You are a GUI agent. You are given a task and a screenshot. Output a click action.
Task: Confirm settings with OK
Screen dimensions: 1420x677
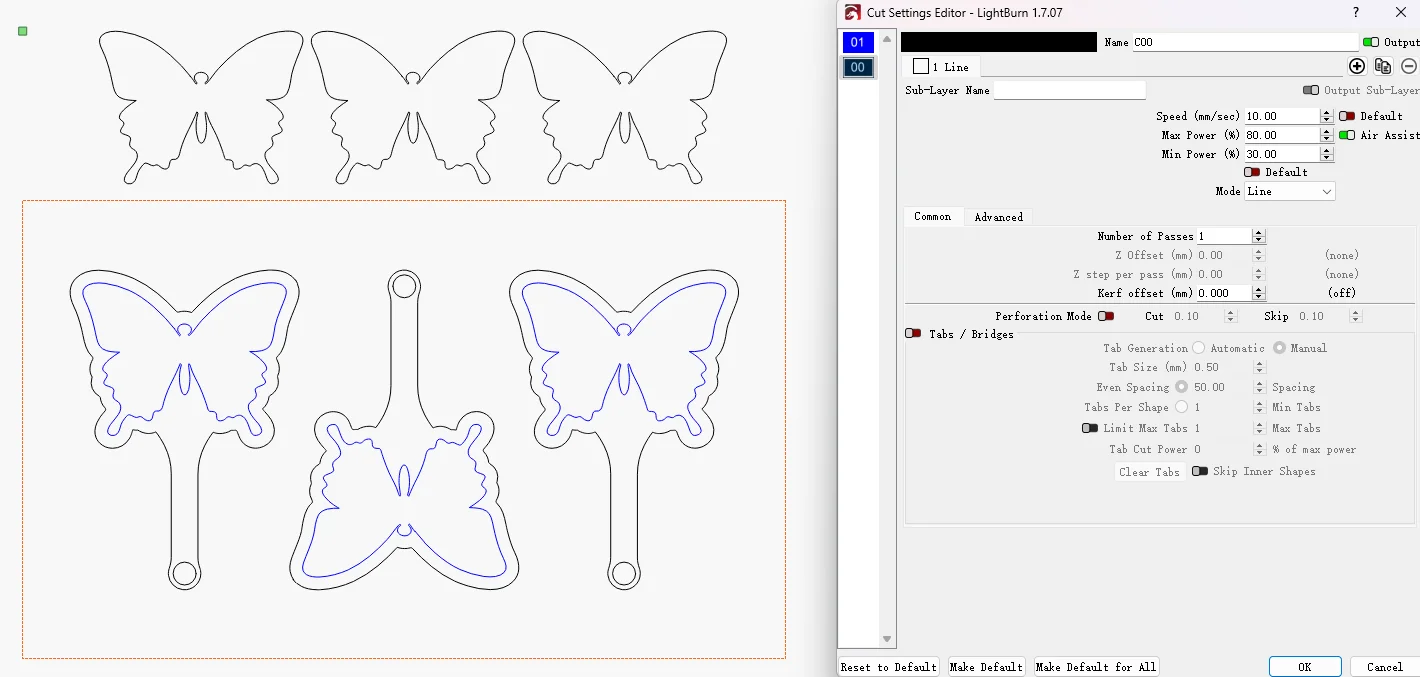click(1305, 667)
